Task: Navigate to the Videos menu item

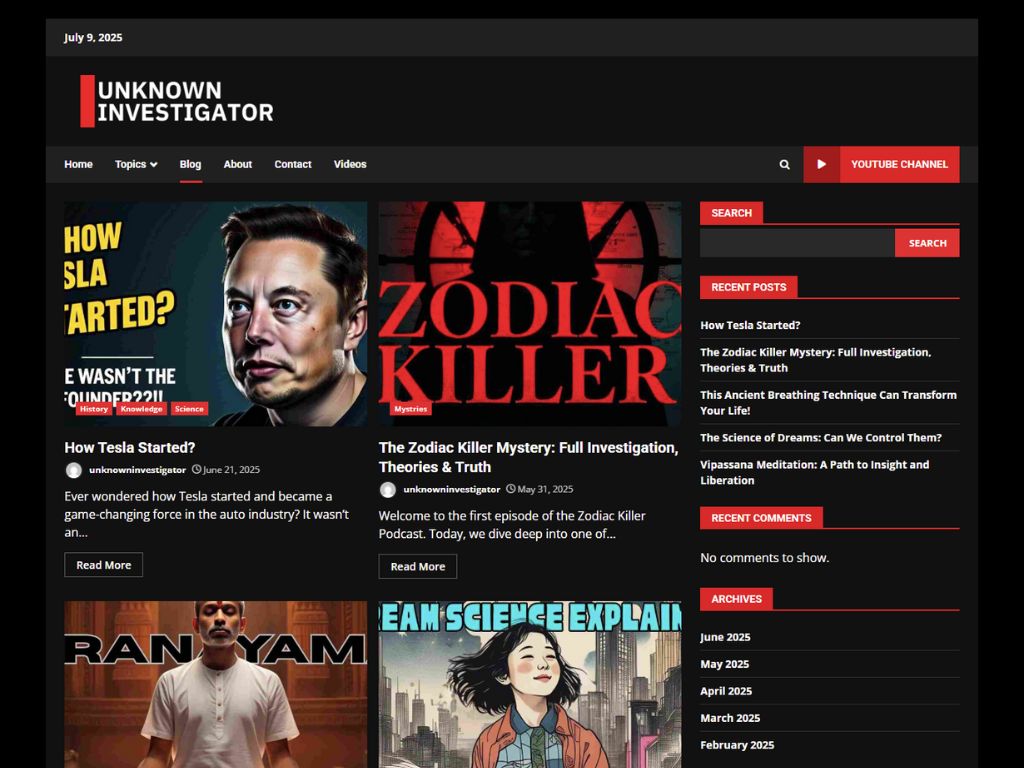Action: point(350,165)
